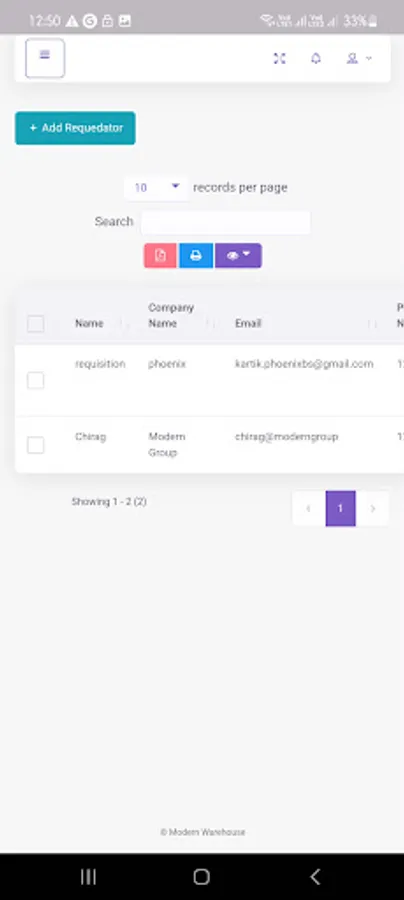Screen dimensions: 404x900
Task: Click chirag@moderngroup email cell
Action: point(286,437)
